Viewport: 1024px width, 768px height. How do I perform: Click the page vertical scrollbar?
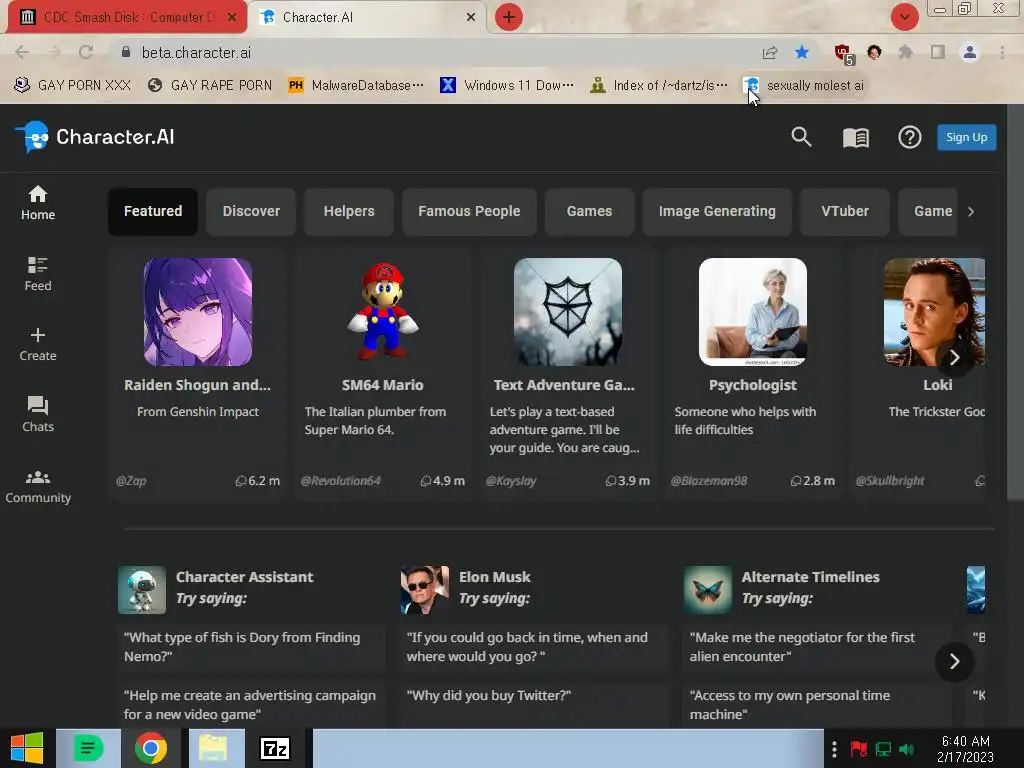point(1016,300)
